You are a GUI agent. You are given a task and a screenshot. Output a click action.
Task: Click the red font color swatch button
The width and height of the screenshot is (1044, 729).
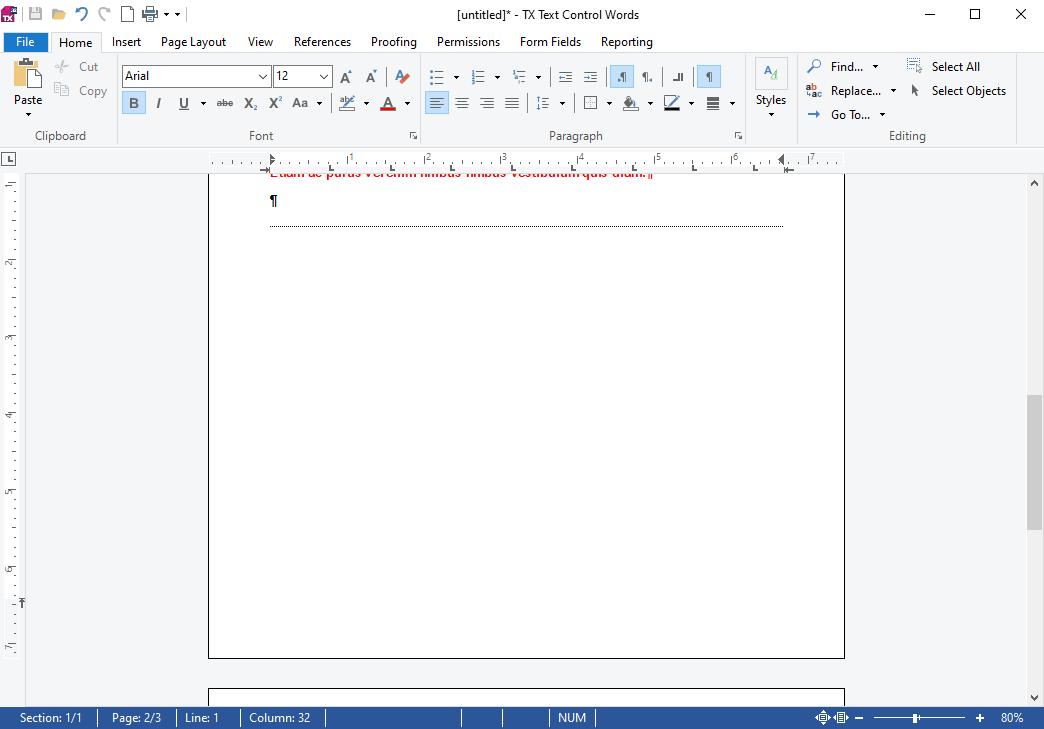[x=388, y=103]
